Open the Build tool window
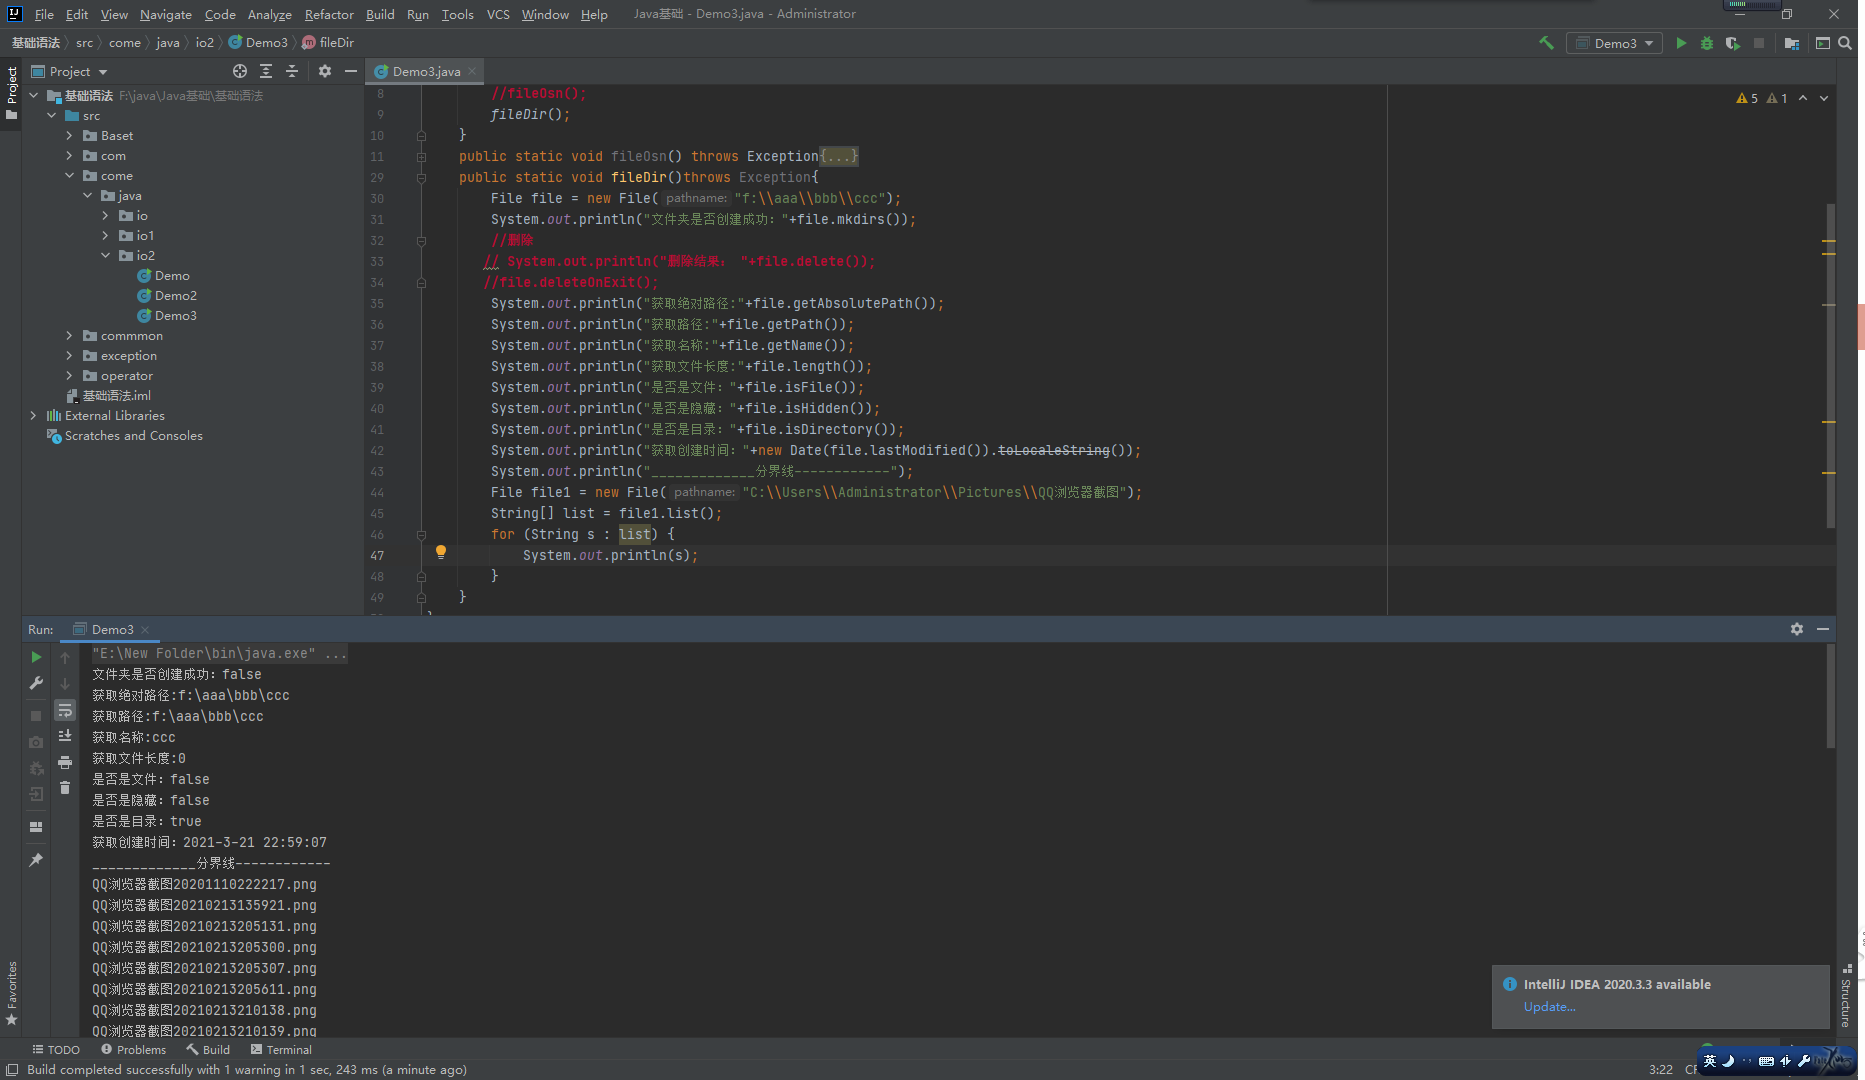 (x=208, y=1050)
